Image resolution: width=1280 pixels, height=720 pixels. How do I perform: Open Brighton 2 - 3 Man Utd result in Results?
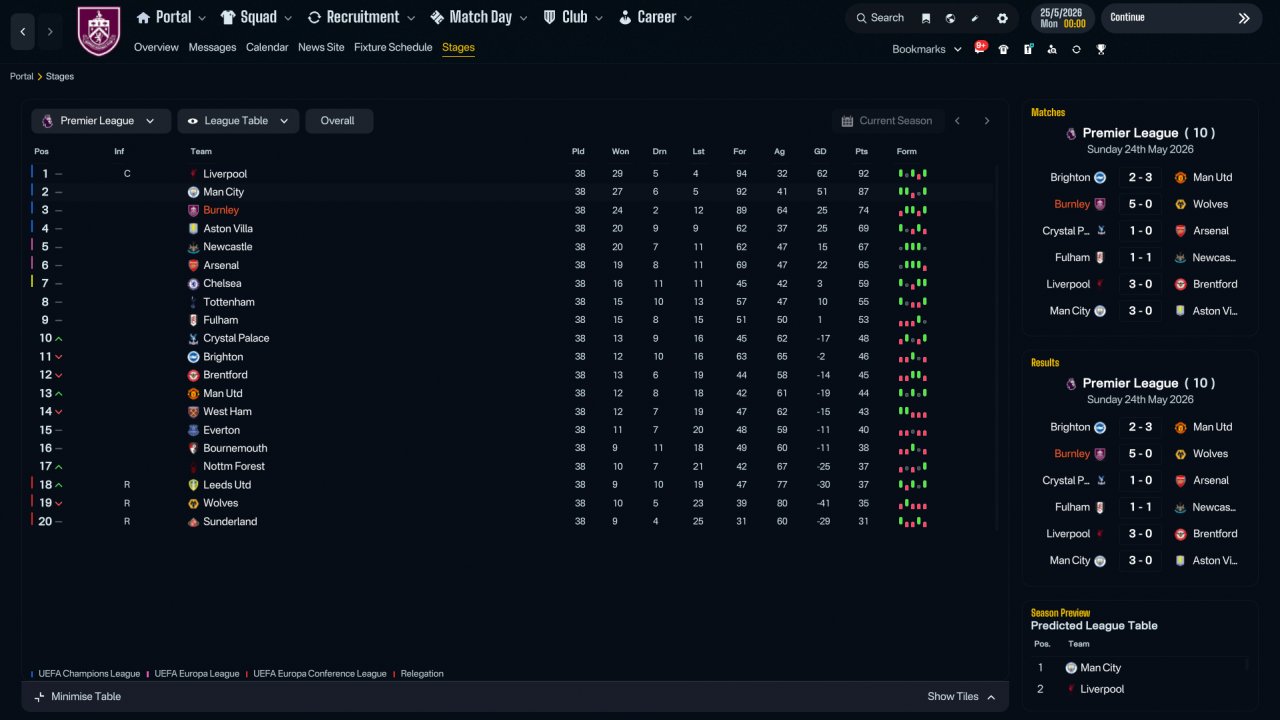[x=1141, y=427]
